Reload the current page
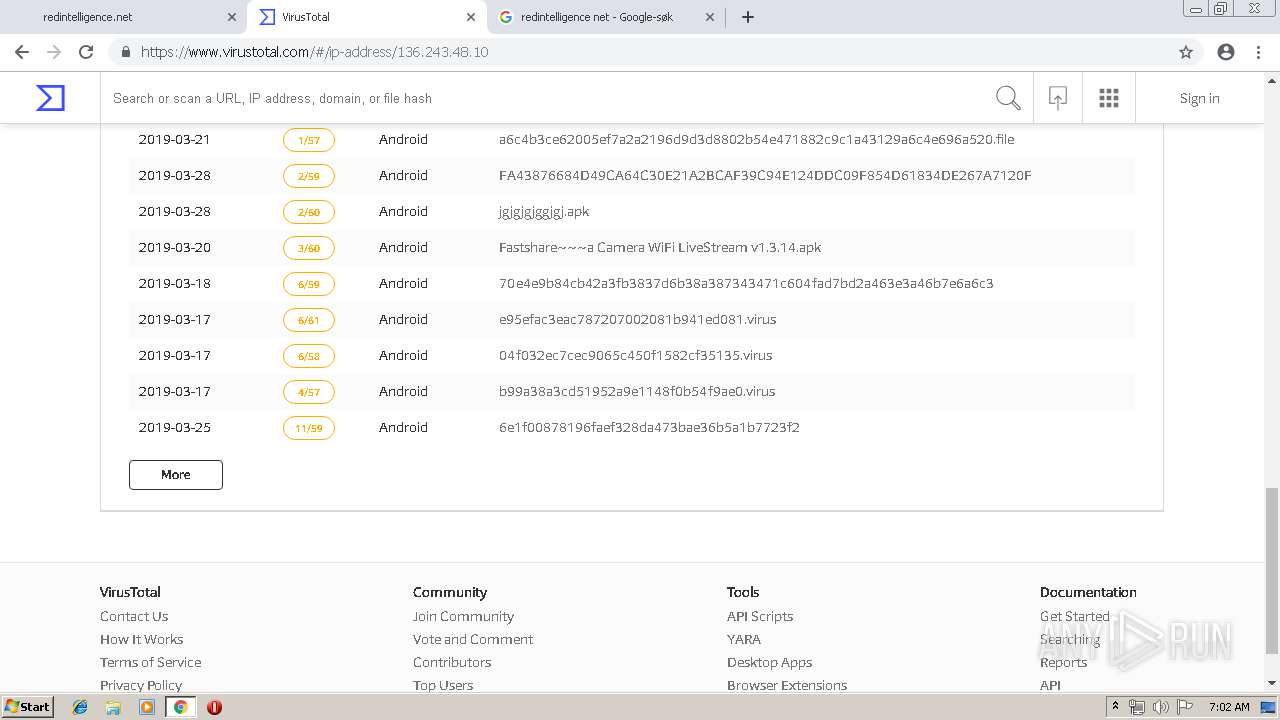Image resolution: width=1280 pixels, height=720 pixels. click(86, 52)
